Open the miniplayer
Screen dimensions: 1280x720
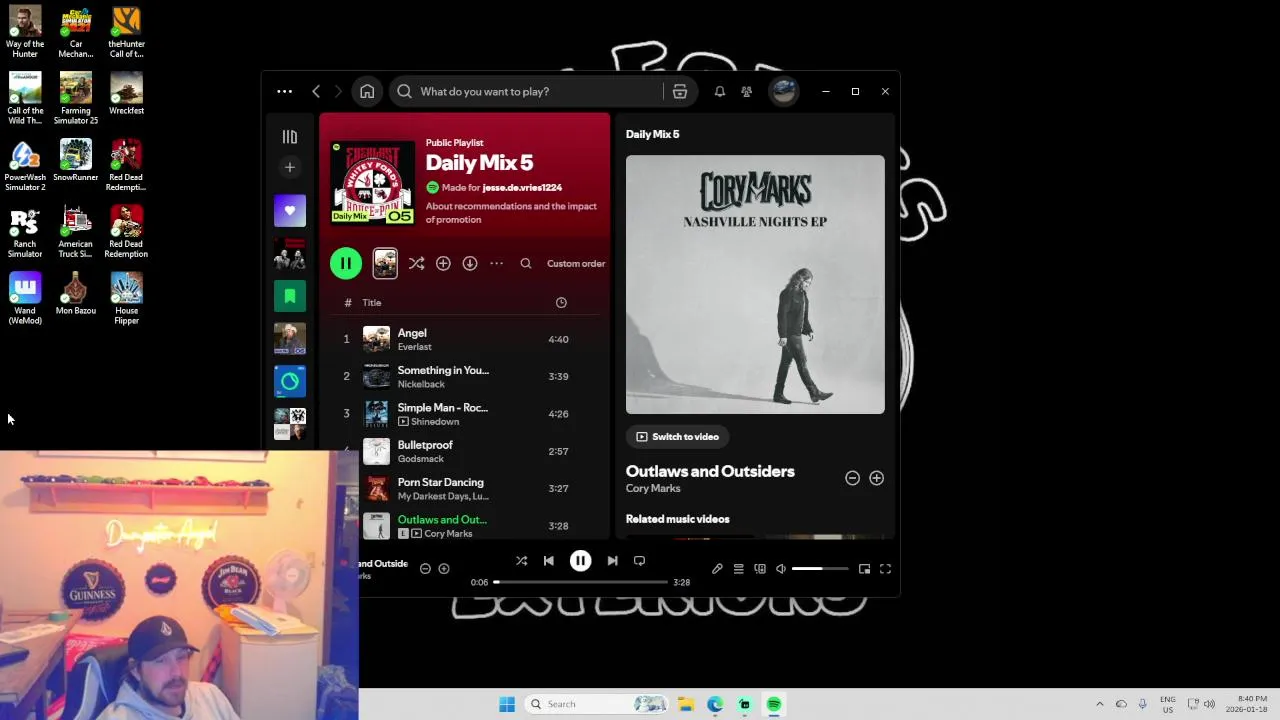coord(864,569)
